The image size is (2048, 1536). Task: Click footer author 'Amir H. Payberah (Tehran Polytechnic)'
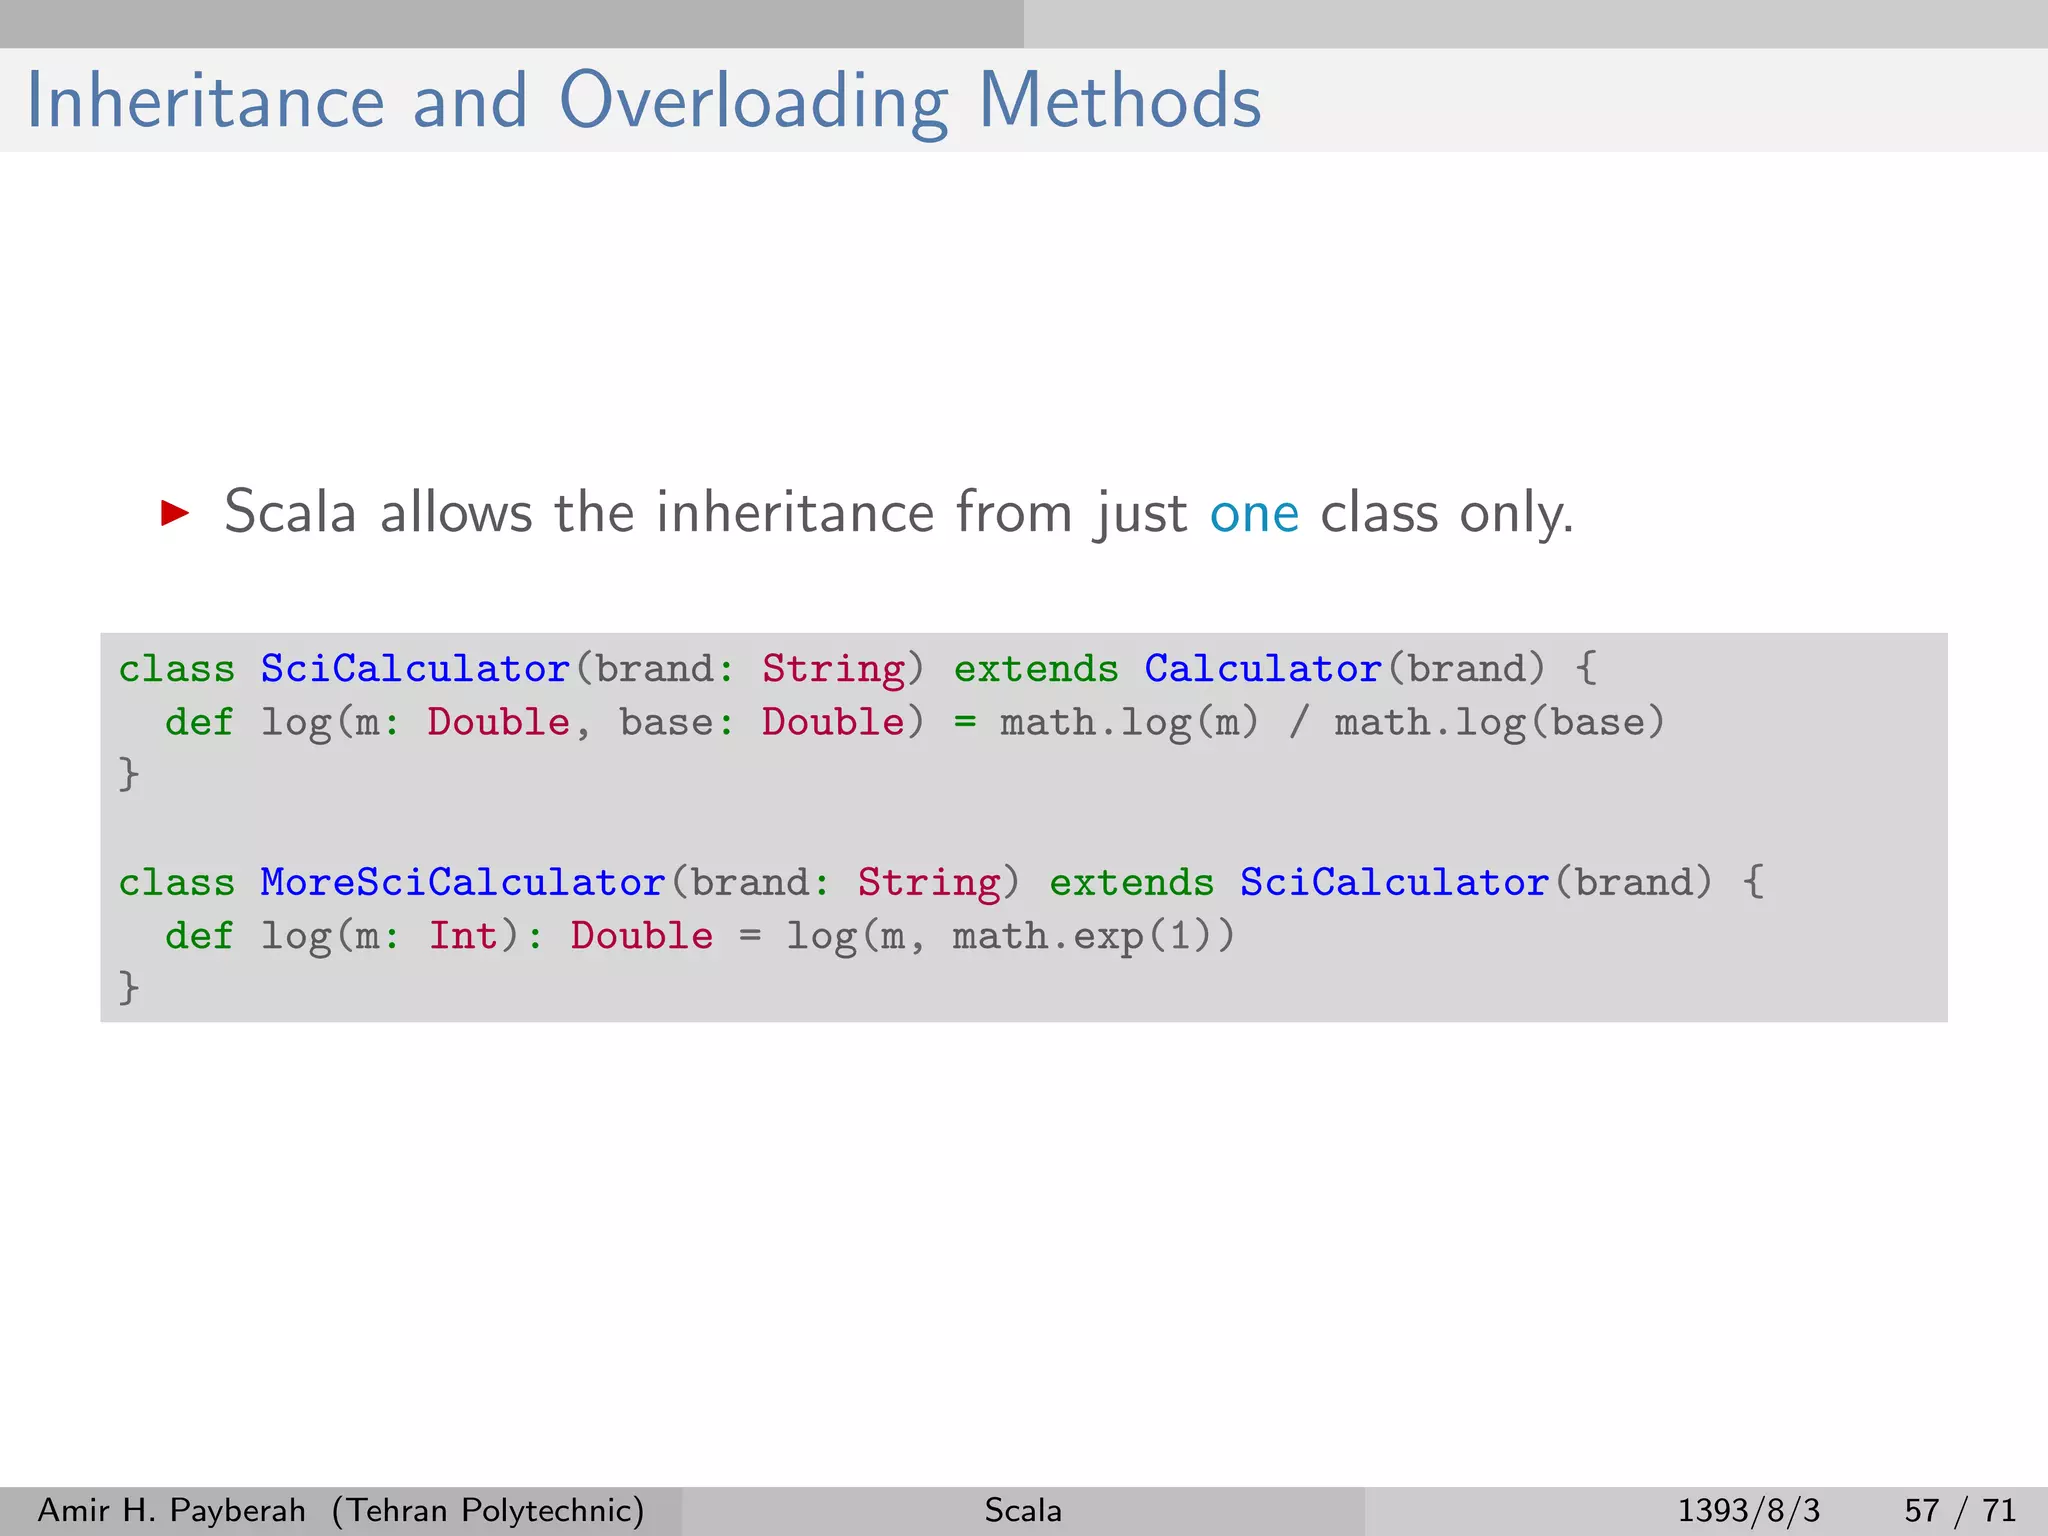[341, 1510]
